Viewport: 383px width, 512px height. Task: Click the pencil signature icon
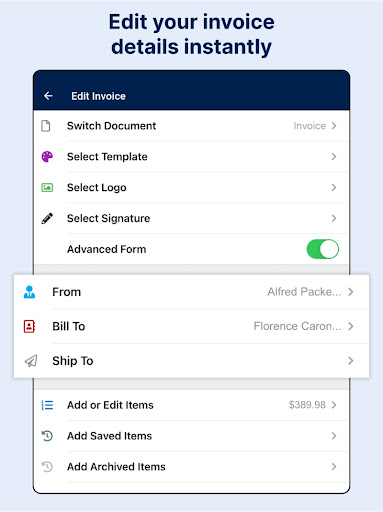point(47,218)
